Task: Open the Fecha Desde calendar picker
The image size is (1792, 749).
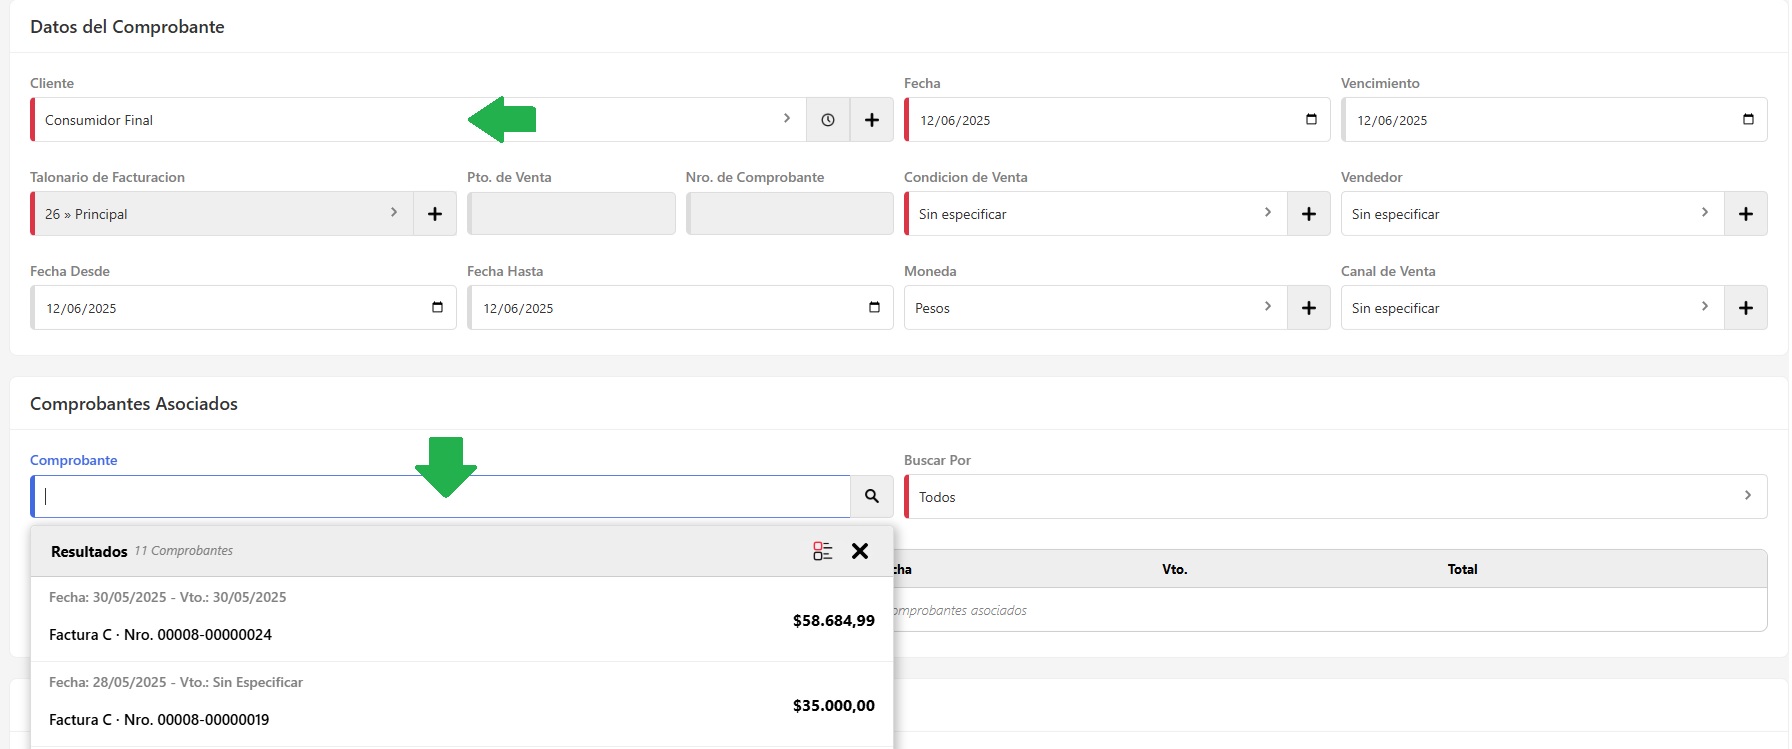Action: (x=437, y=308)
